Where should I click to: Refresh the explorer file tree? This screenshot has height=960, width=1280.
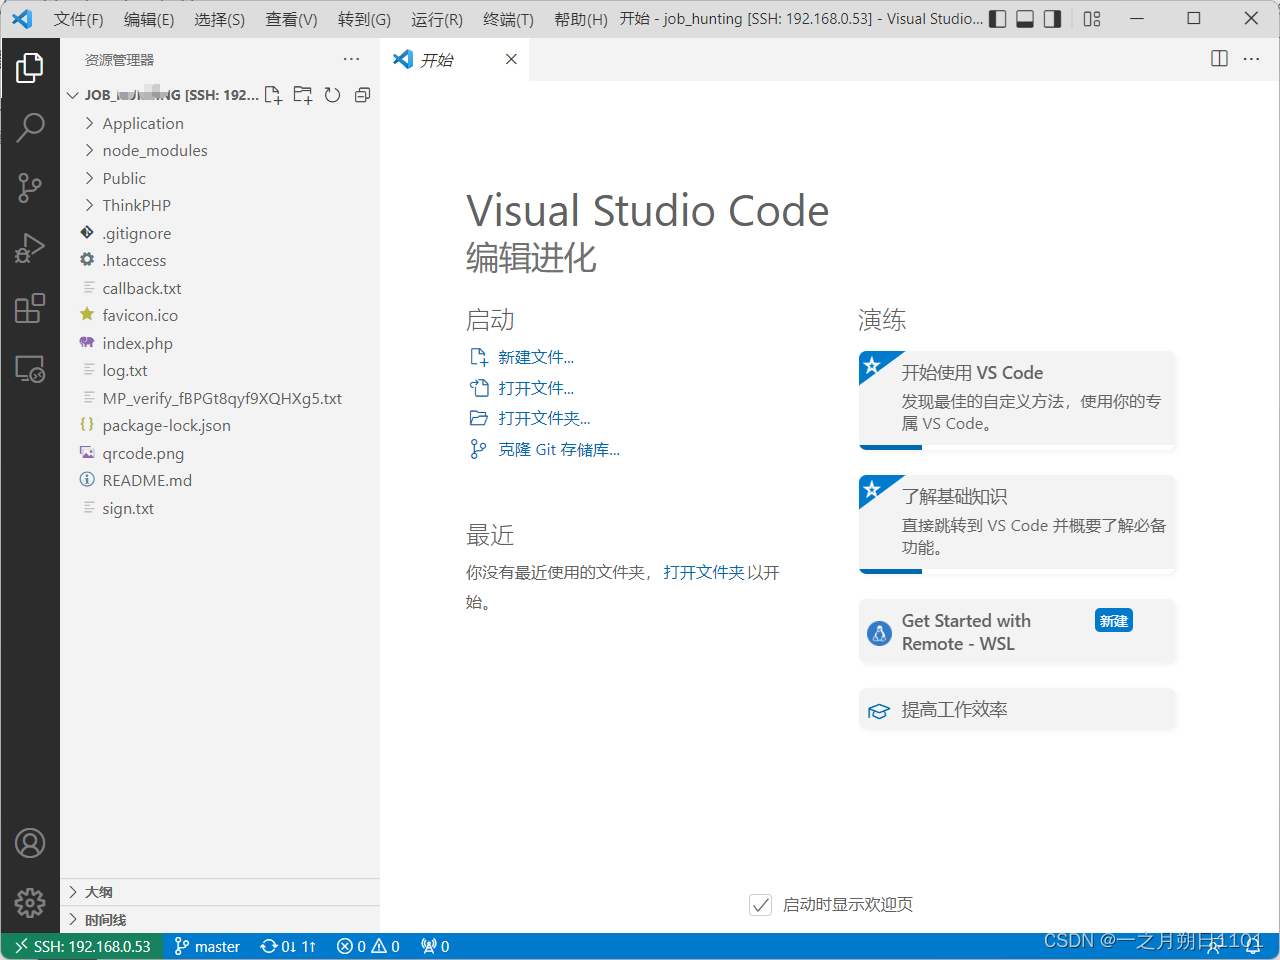tap(333, 95)
